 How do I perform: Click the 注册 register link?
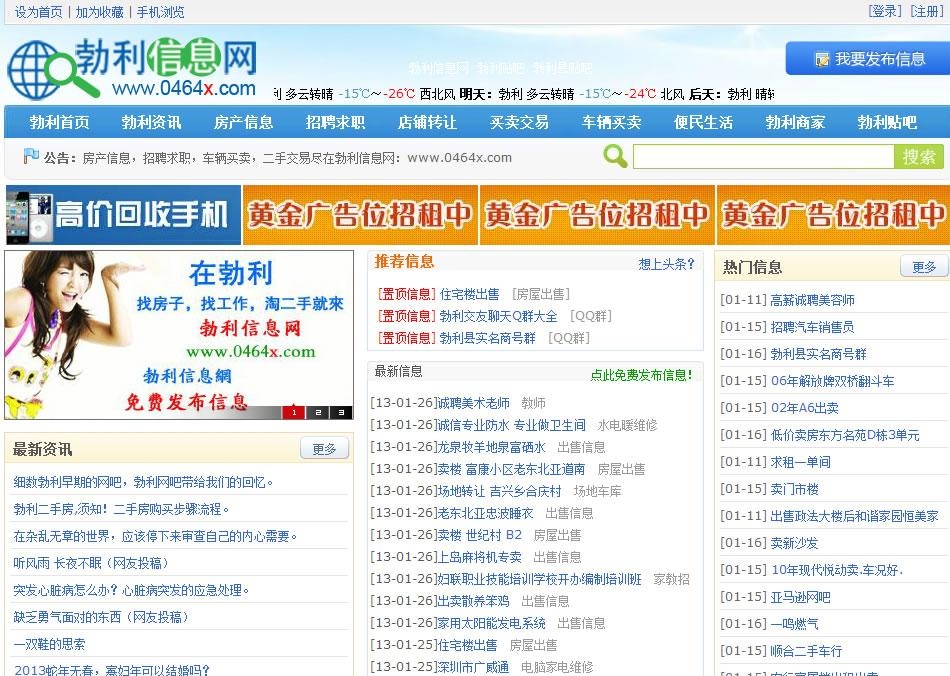tap(927, 11)
